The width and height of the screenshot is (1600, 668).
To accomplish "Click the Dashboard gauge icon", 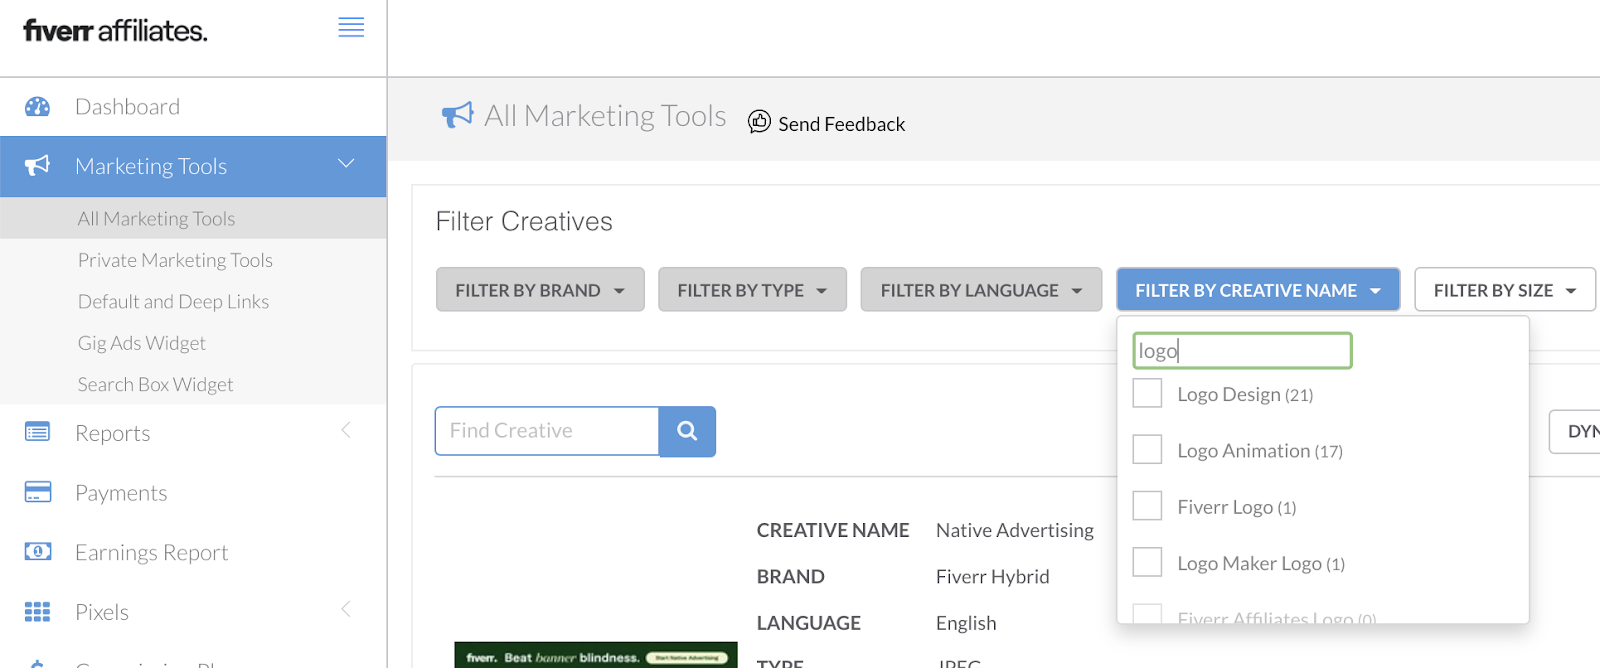I will [x=38, y=107].
